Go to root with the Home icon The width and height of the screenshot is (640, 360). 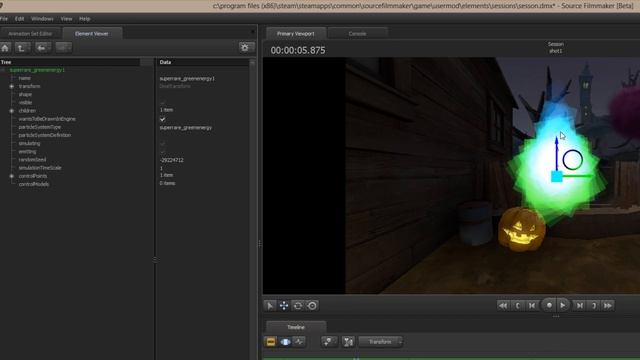[5, 48]
